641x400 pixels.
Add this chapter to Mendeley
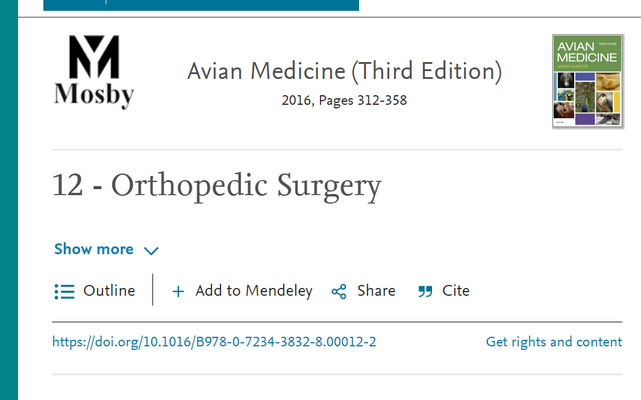click(242, 291)
